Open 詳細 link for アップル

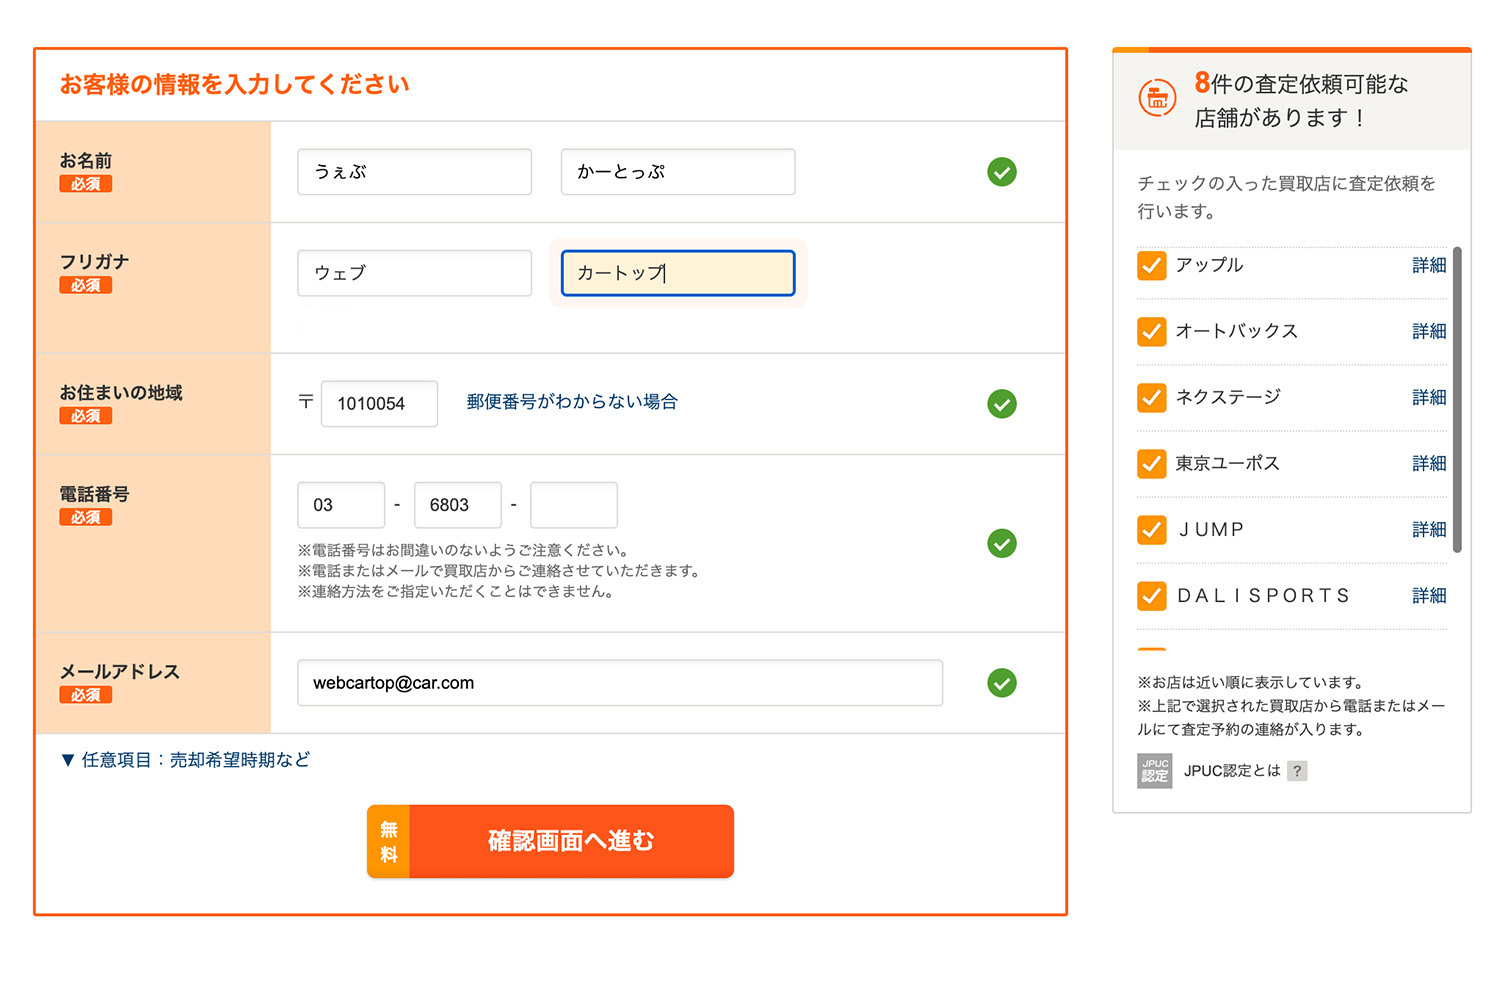pyautogui.click(x=1429, y=265)
